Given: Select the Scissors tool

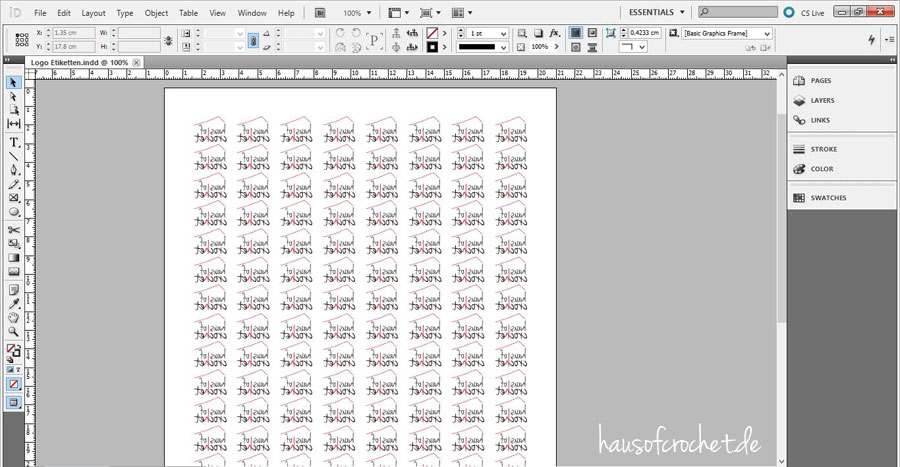Looking at the screenshot, I should pos(14,229).
